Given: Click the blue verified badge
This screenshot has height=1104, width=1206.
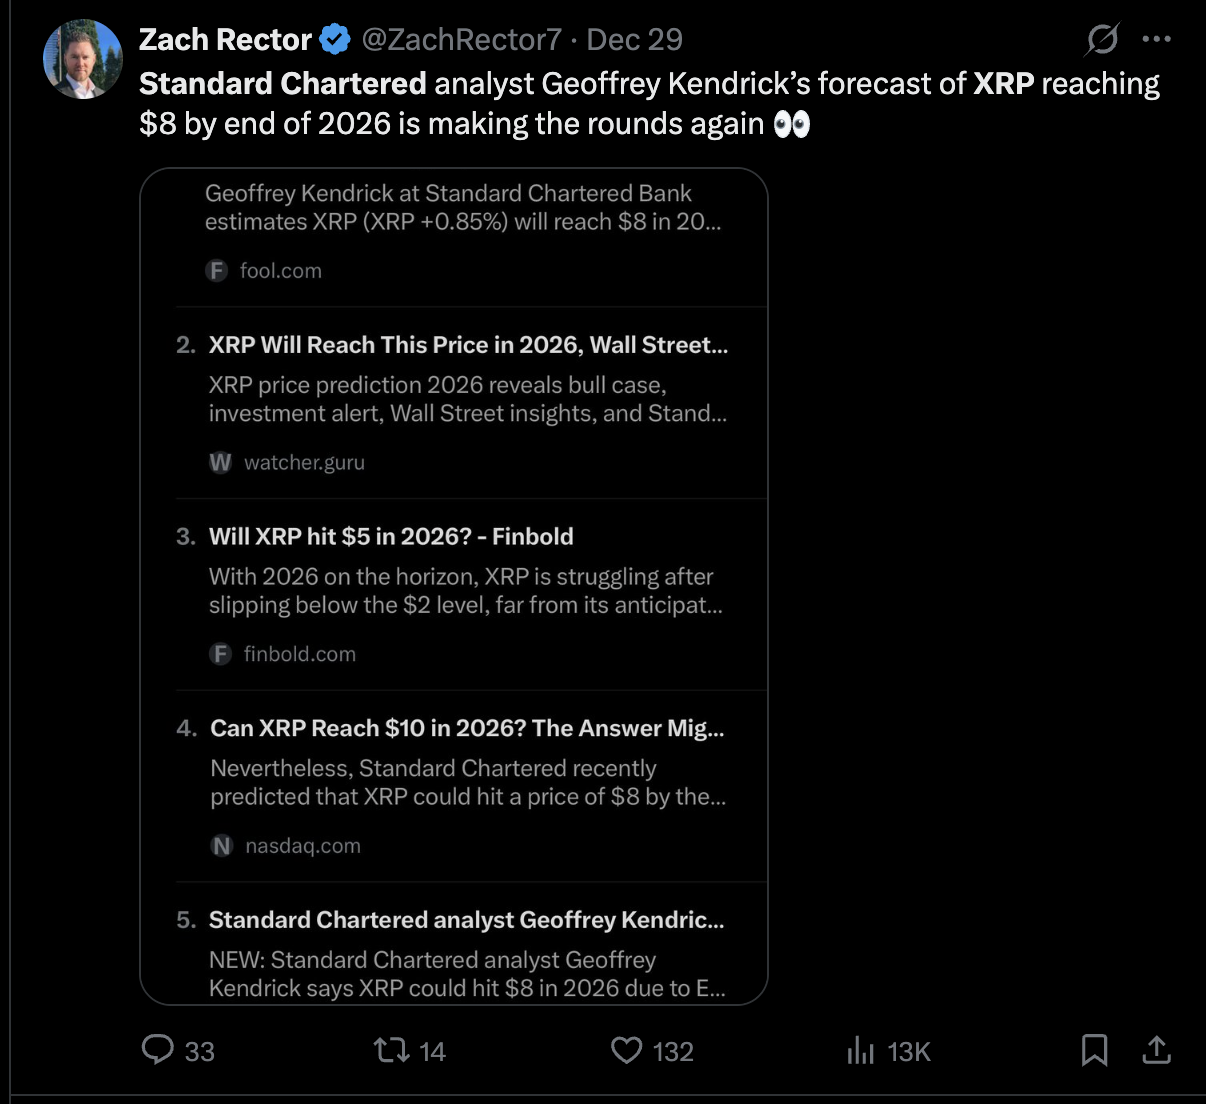Looking at the screenshot, I should (335, 40).
